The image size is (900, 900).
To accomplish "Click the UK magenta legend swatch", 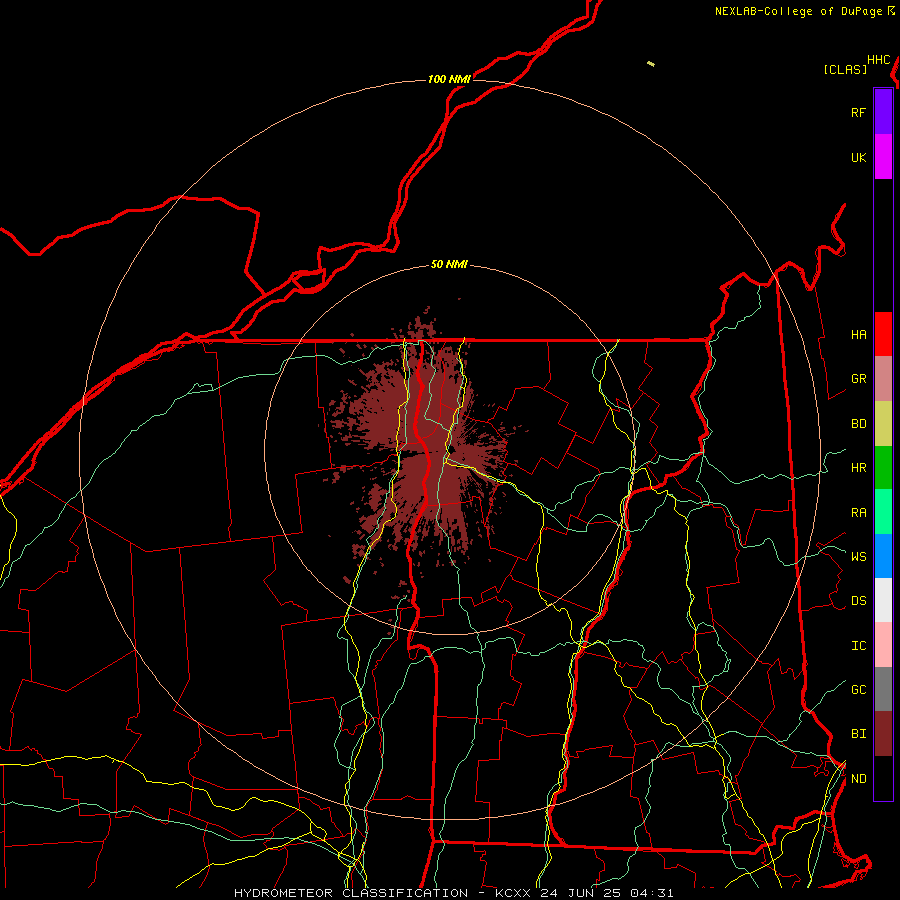I will (x=883, y=157).
